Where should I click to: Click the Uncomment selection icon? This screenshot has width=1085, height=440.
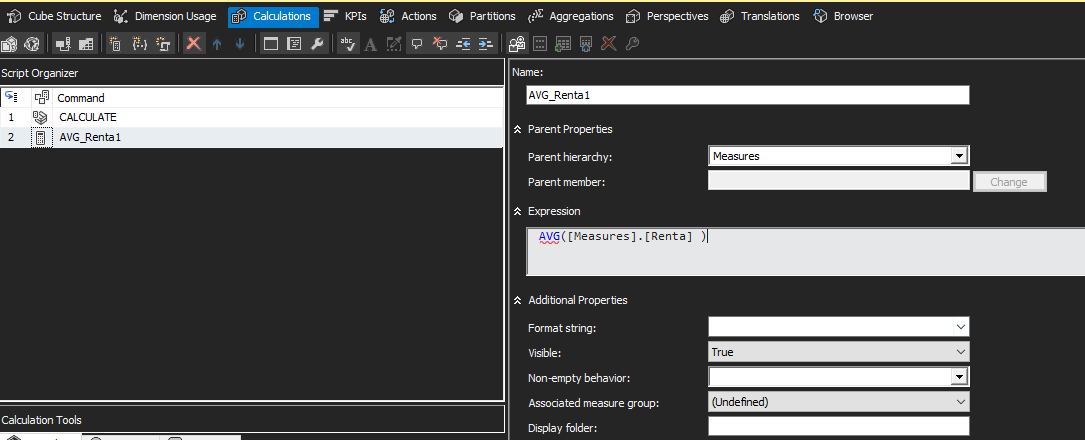(440, 44)
